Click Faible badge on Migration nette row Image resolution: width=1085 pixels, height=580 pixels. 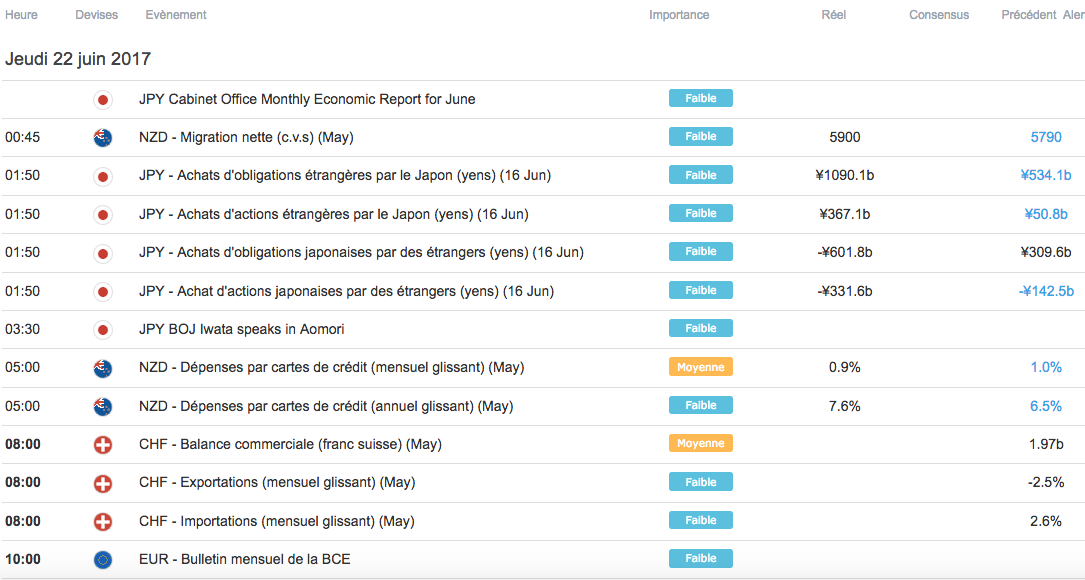pyautogui.click(x=701, y=137)
